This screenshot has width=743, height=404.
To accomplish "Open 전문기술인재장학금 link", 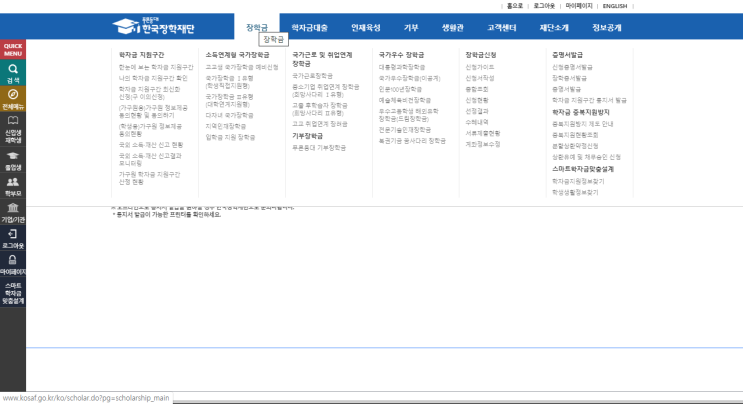I will 405,130.
